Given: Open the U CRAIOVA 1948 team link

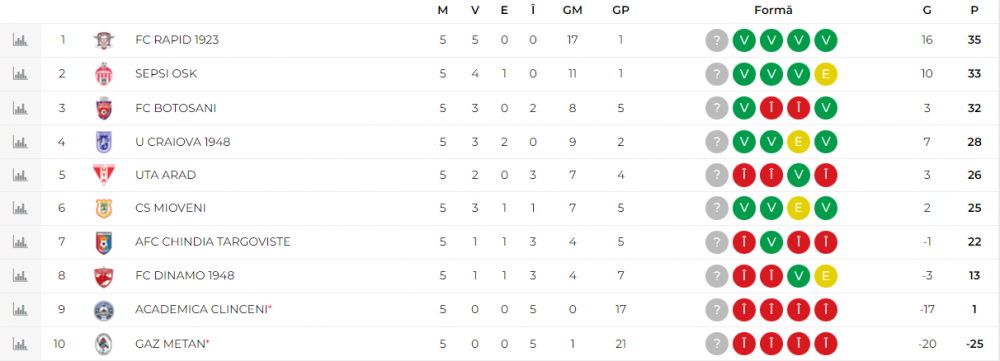Looking at the screenshot, I should 182,142.
